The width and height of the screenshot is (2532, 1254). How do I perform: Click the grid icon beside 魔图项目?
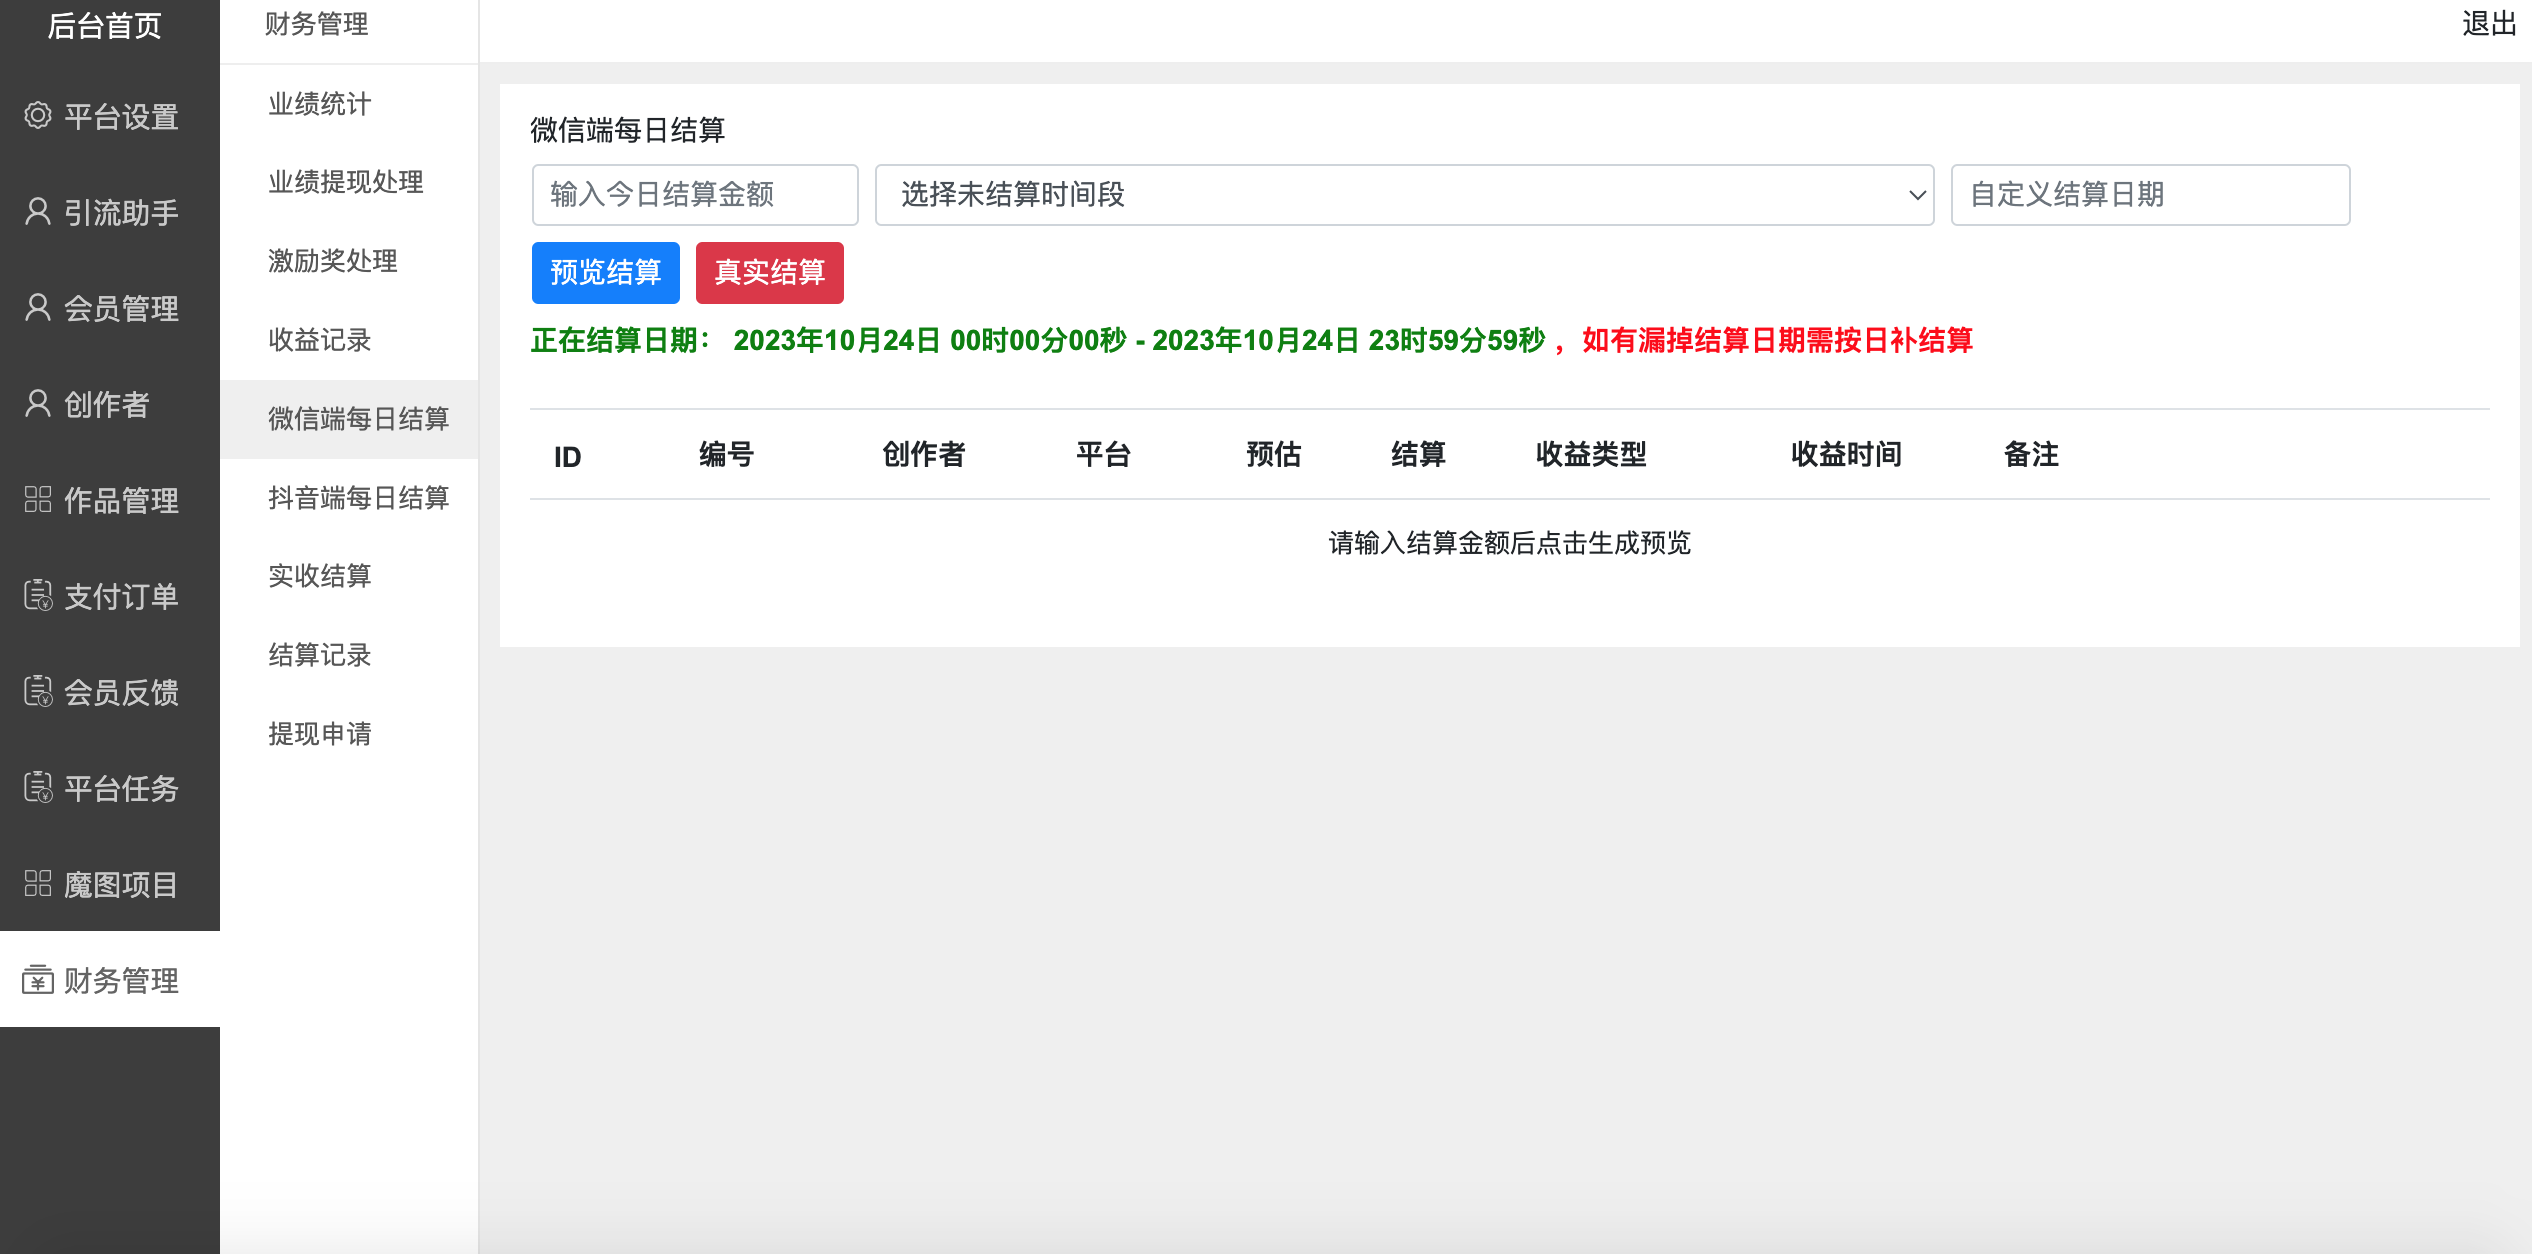tap(38, 883)
